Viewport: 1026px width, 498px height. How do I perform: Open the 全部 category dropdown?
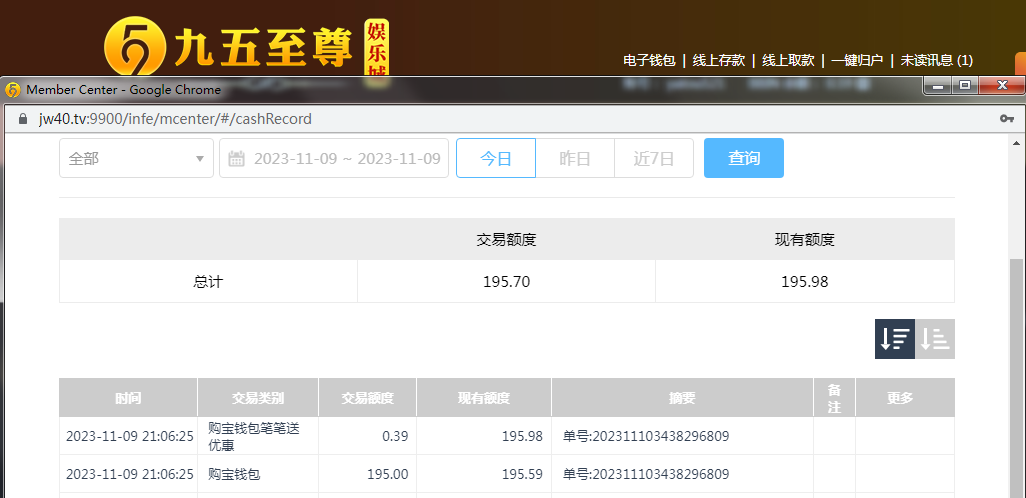(x=136, y=158)
